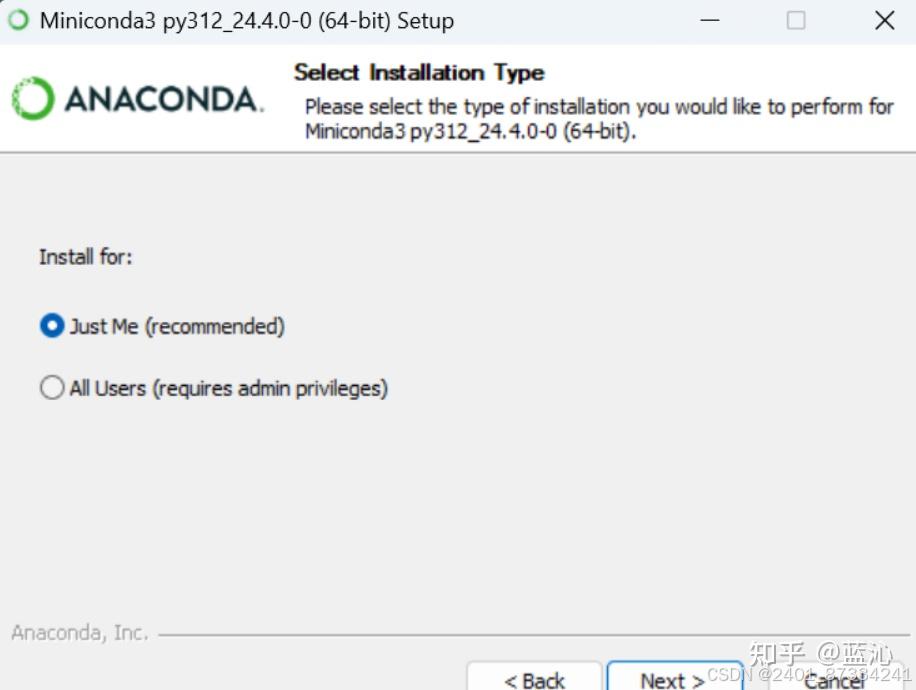Click the ANACONDA wordmark in the header

coord(164,99)
